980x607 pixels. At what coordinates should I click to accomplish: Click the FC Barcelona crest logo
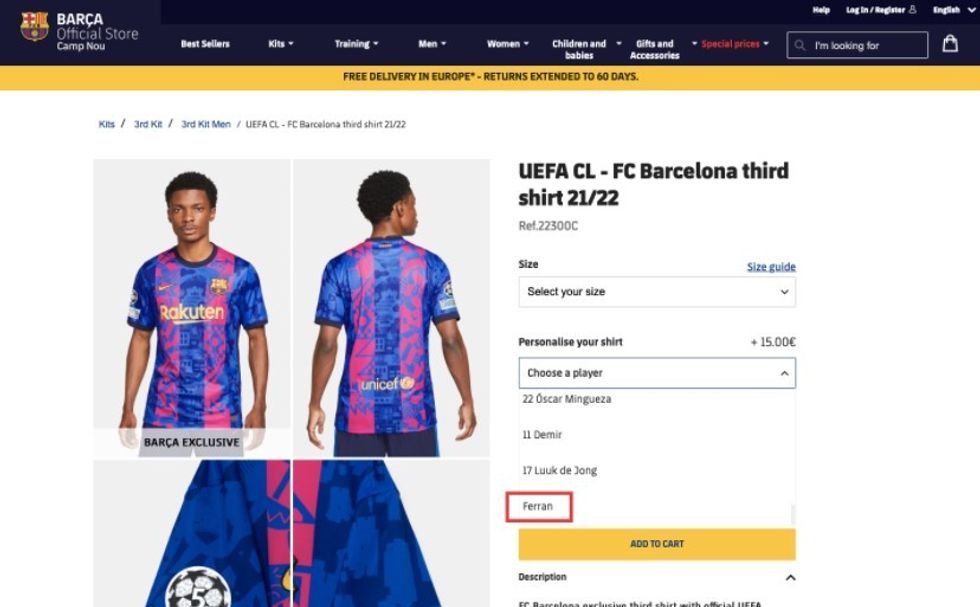point(34,26)
